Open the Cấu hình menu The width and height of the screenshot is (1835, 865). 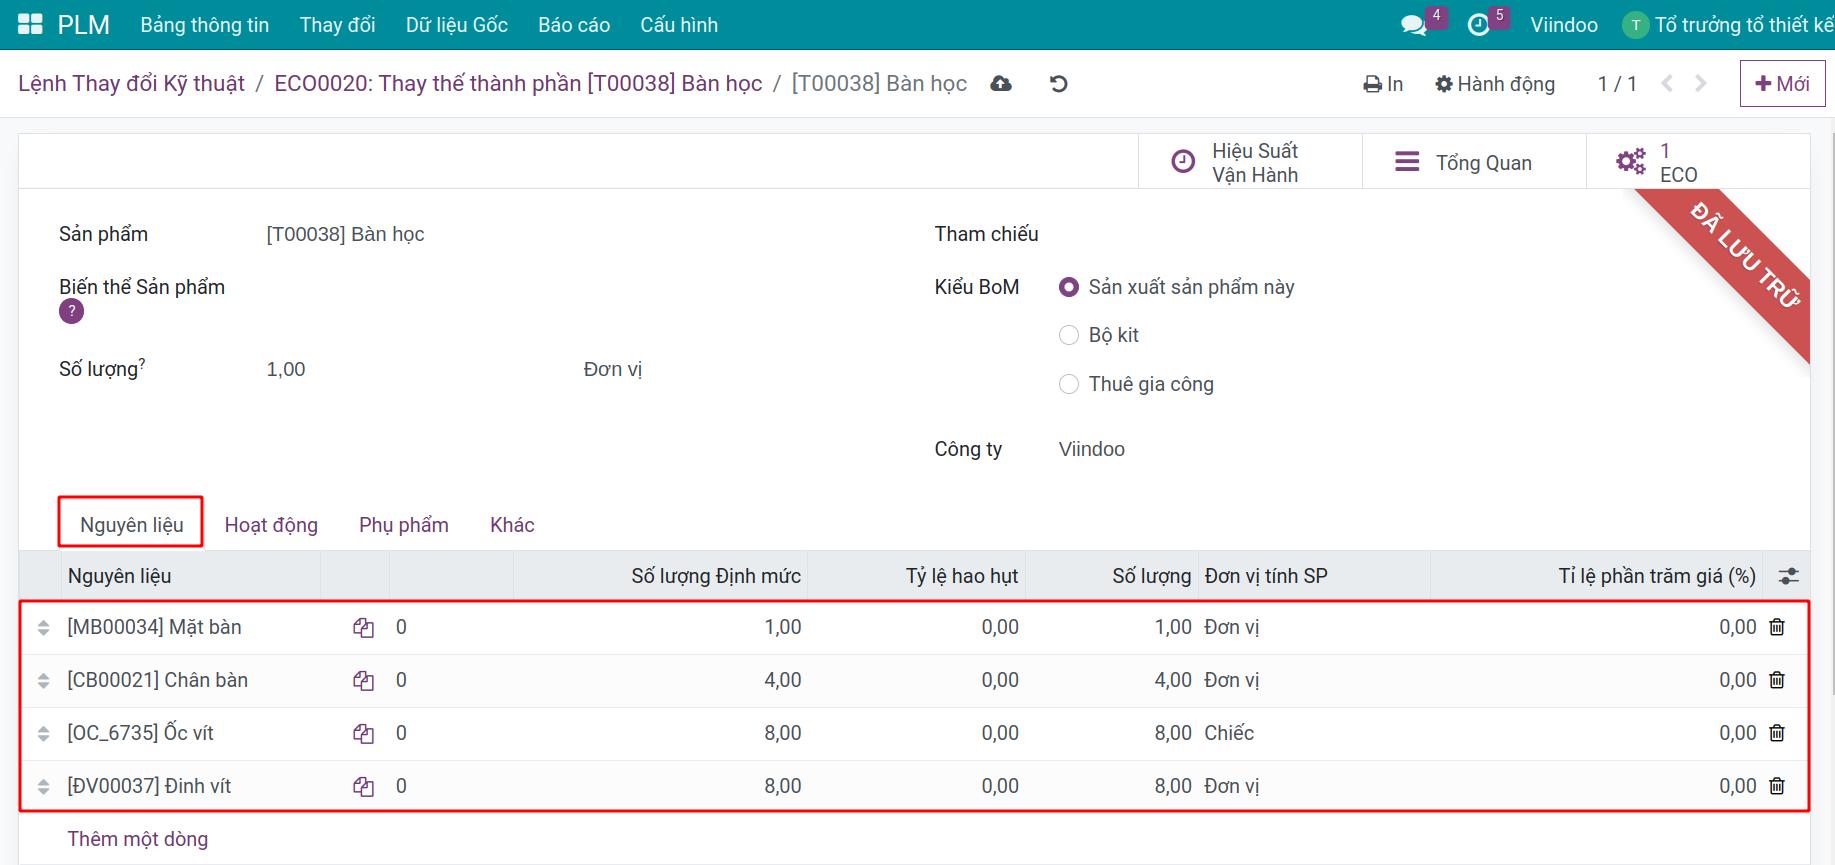click(678, 25)
